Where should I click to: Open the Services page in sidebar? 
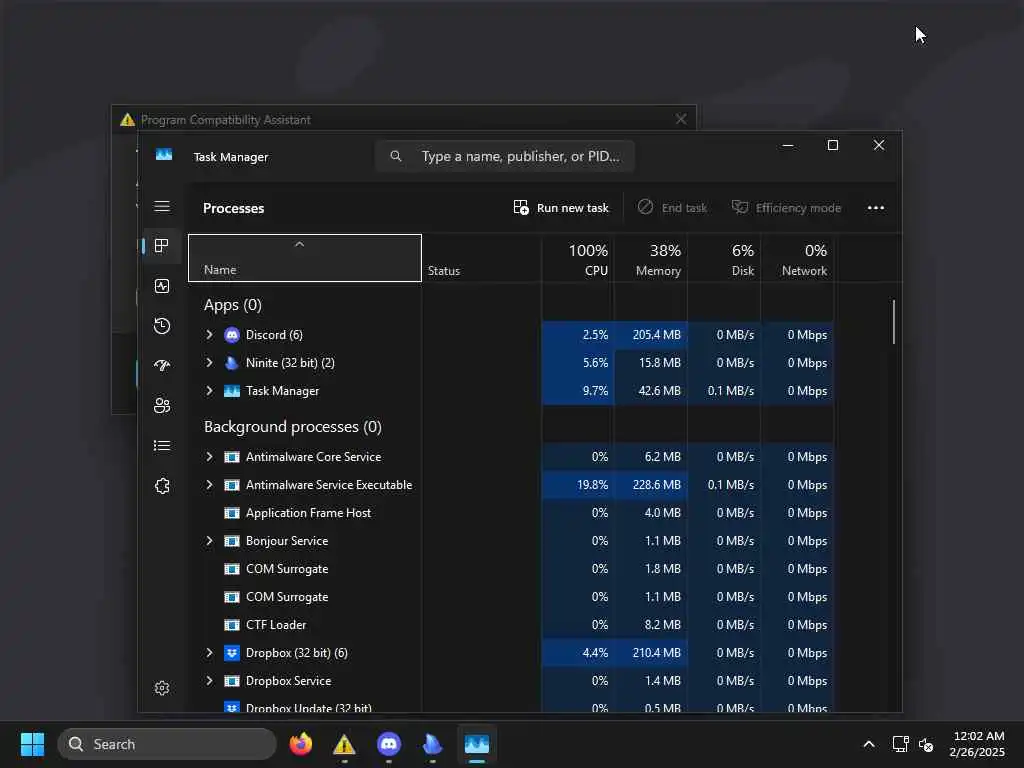coord(162,486)
